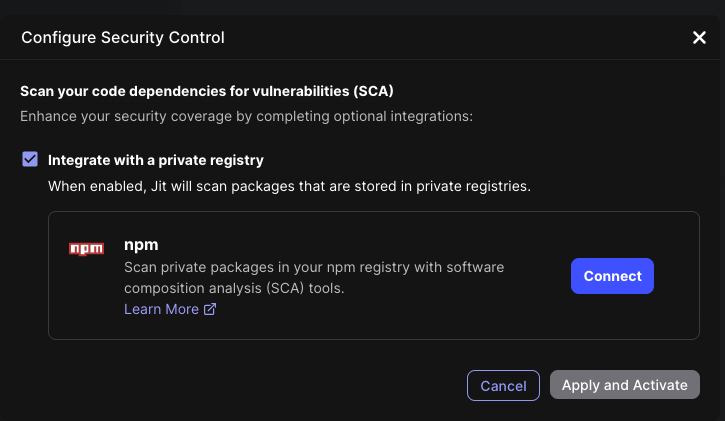Screen dimensions: 725x421
Task: Click the red npm logo
Action: click(x=86, y=248)
